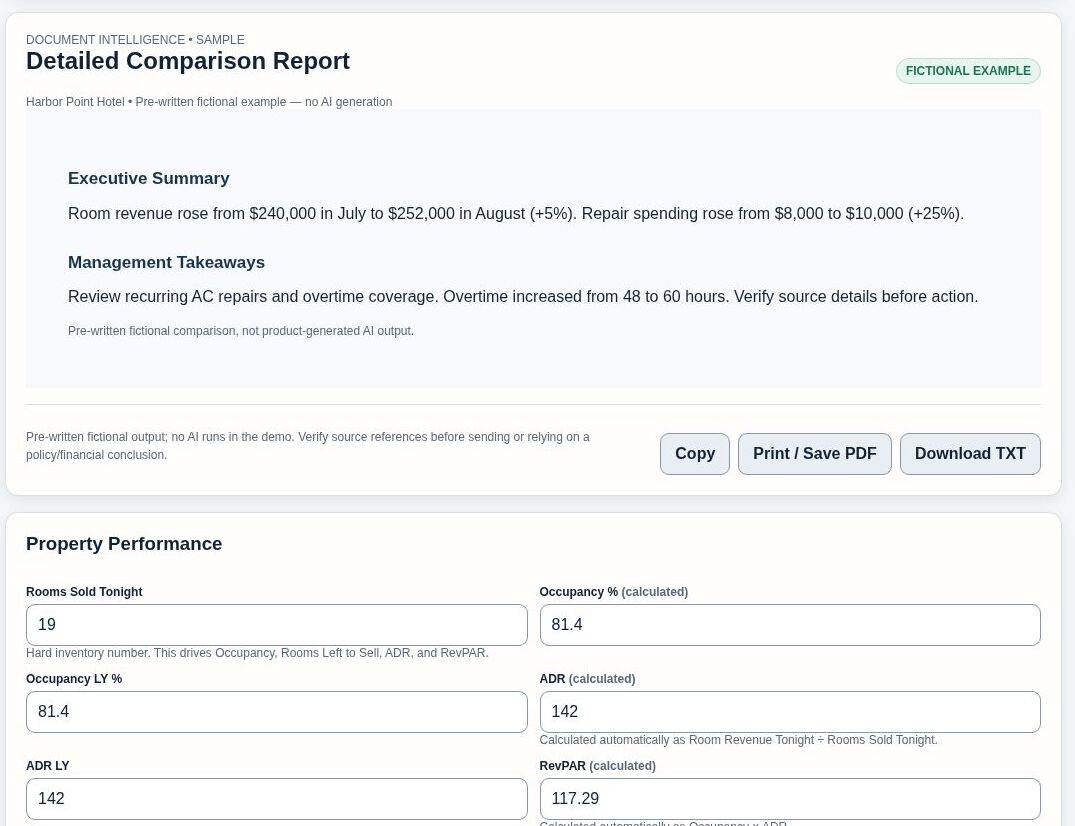The image size is (1075, 826).
Task: Click the 'ADR (calculated)' field label
Action: 588,679
